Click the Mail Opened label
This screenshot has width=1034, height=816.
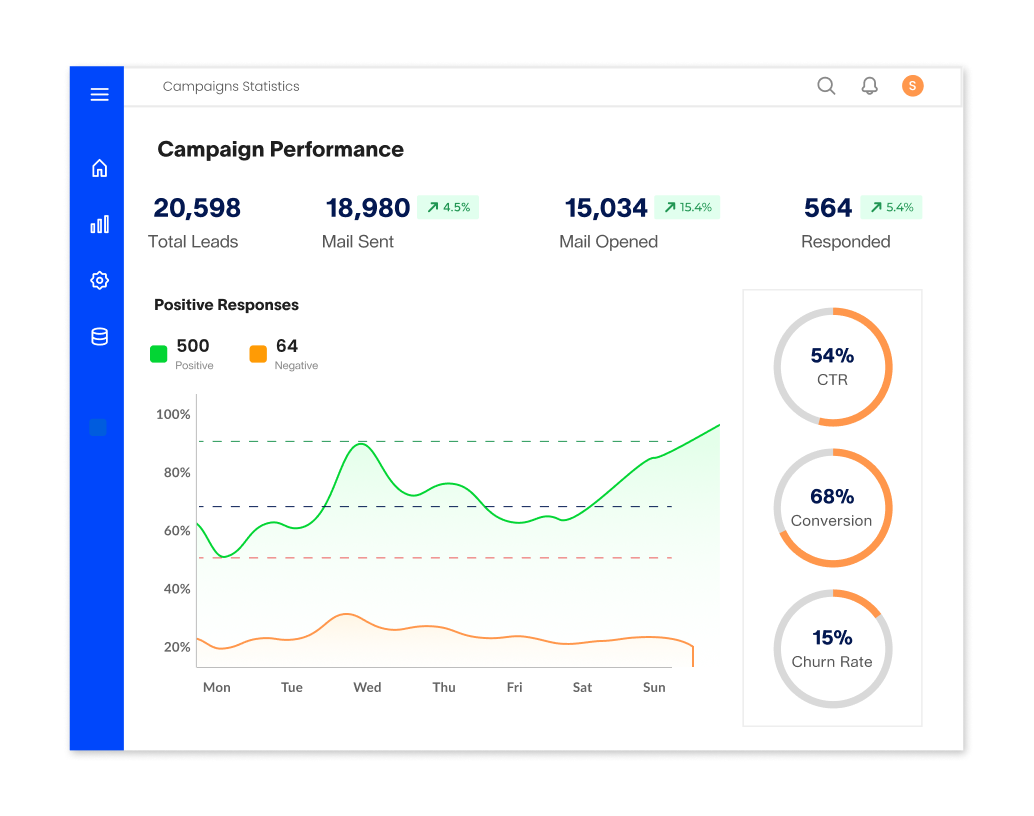tap(609, 242)
